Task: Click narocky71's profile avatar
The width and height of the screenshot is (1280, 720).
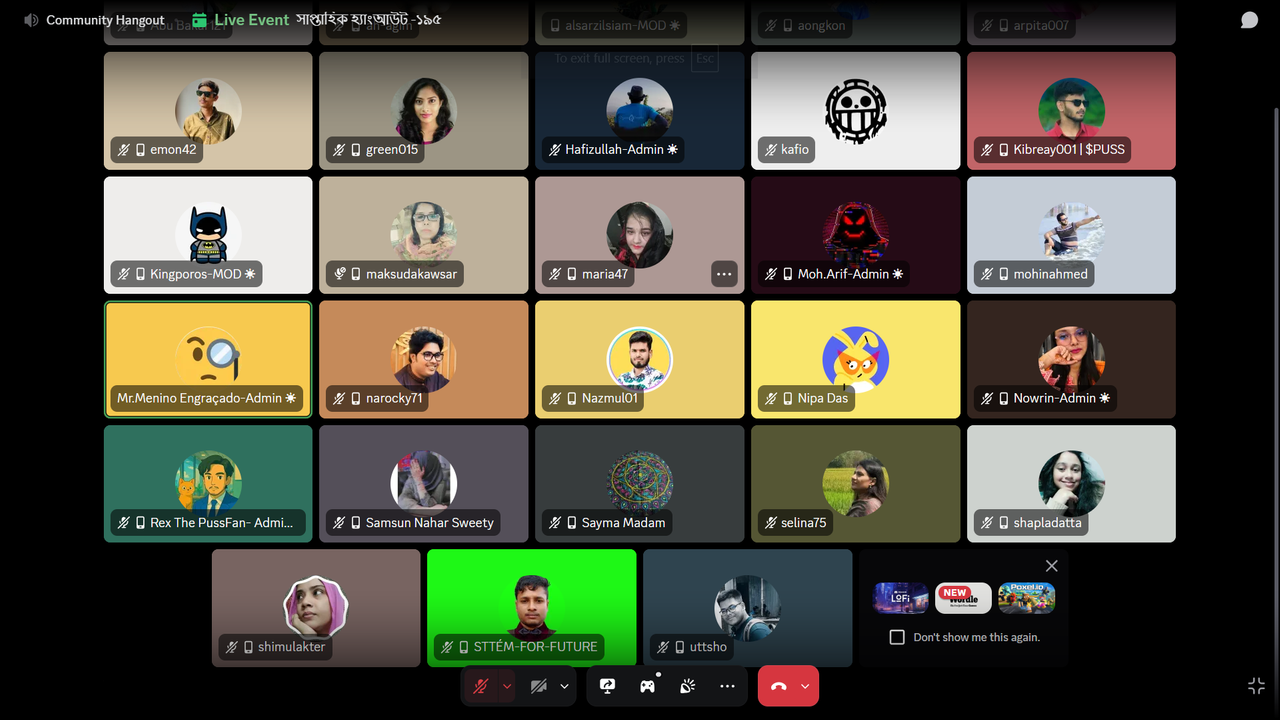Action: [424, 358]
